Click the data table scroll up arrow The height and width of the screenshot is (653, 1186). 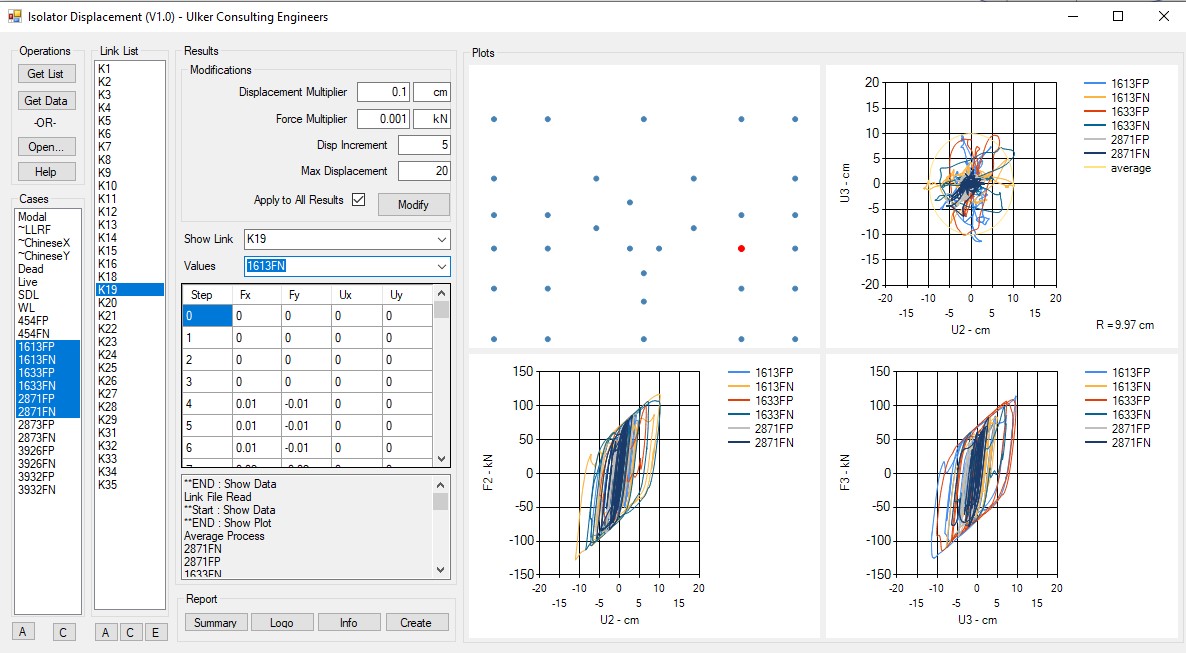pyautogui.click(x=442, y=293)
